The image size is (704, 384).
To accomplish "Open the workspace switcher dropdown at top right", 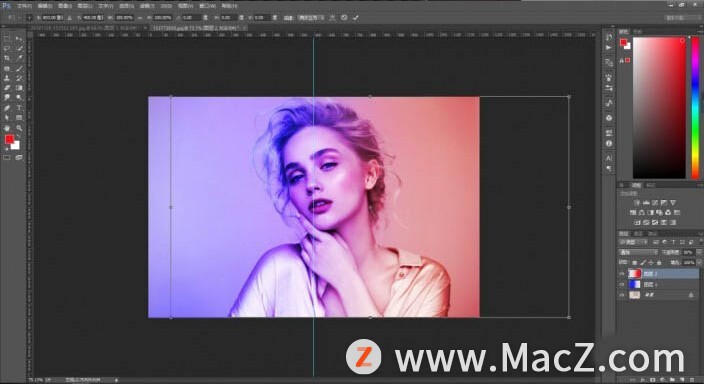I will tap(682, 18).
